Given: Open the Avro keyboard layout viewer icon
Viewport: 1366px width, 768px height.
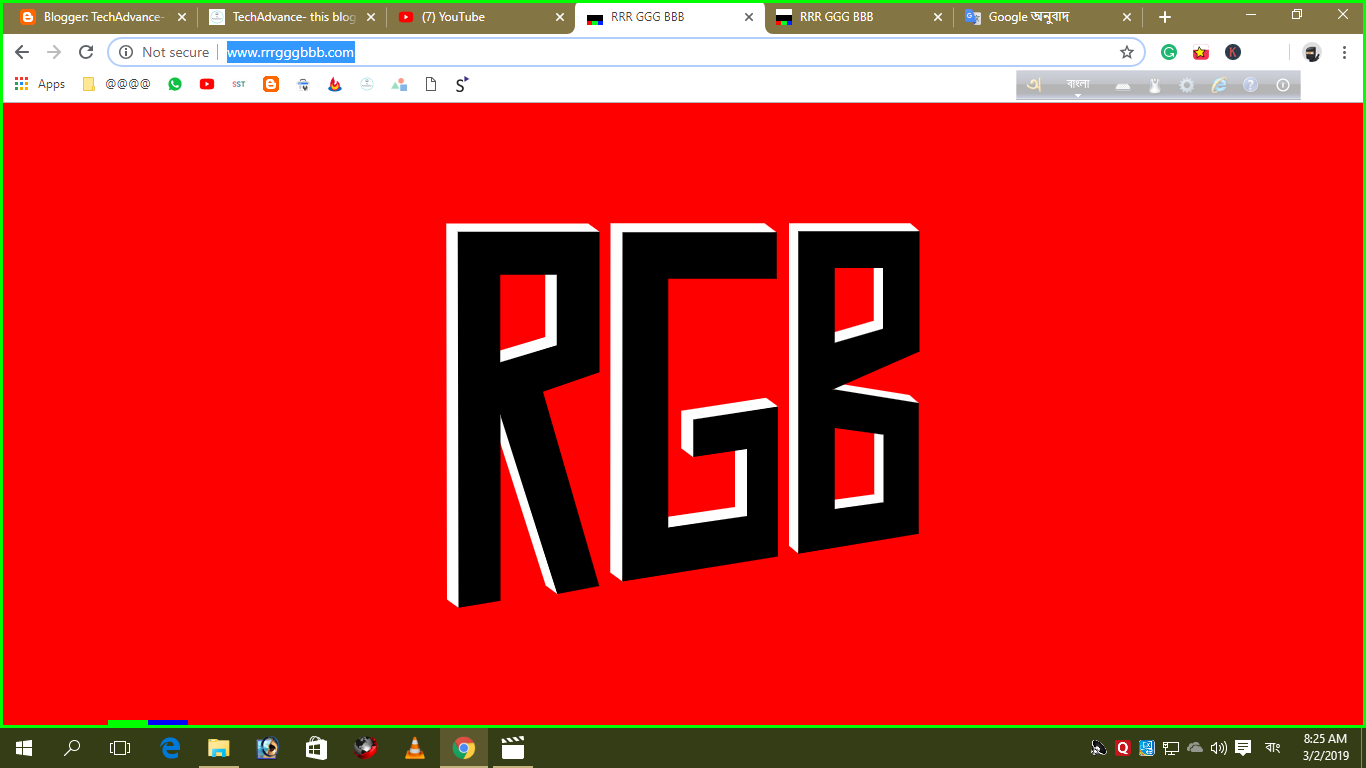Looking at the screenshot, I should point(1123,86).
